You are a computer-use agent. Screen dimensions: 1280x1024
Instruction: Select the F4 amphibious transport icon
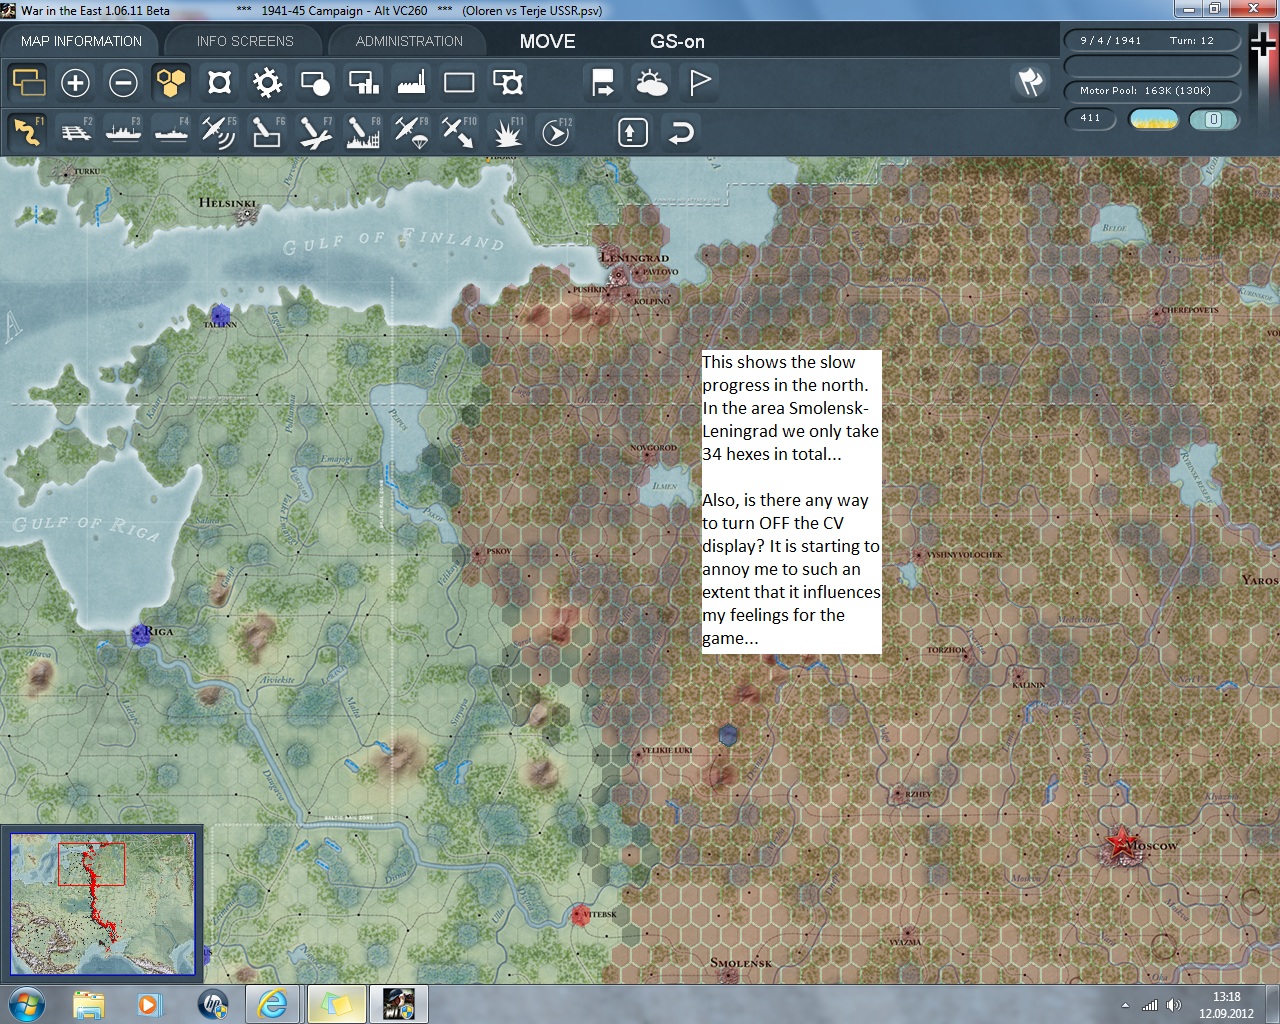click(x=171, y=132)
